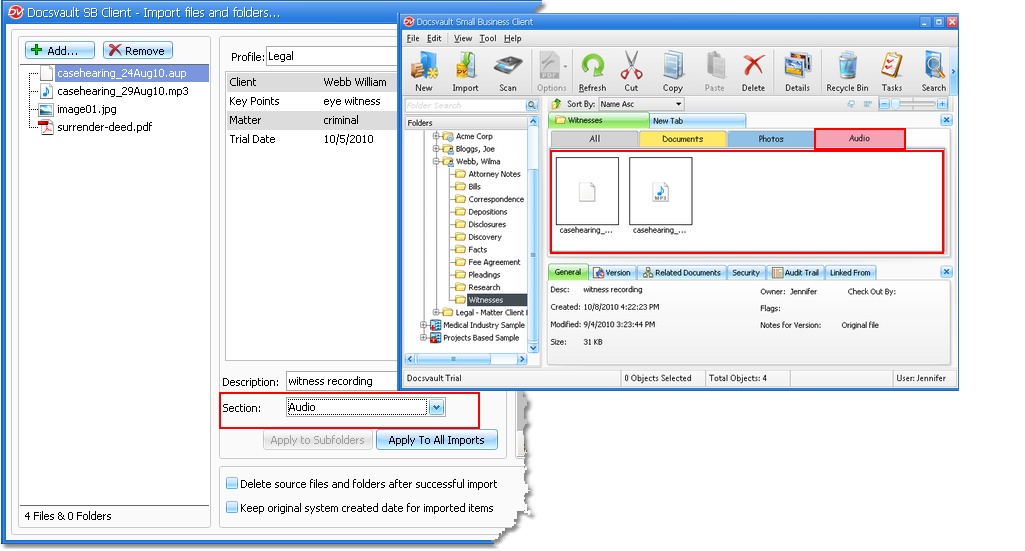Open the Sort By Name Asc dropdown
The image size is (1025, 551).
[678, 104]
